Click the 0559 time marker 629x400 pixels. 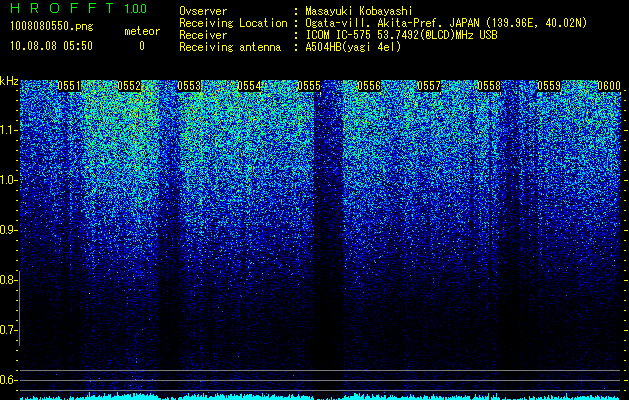point(549,86)
